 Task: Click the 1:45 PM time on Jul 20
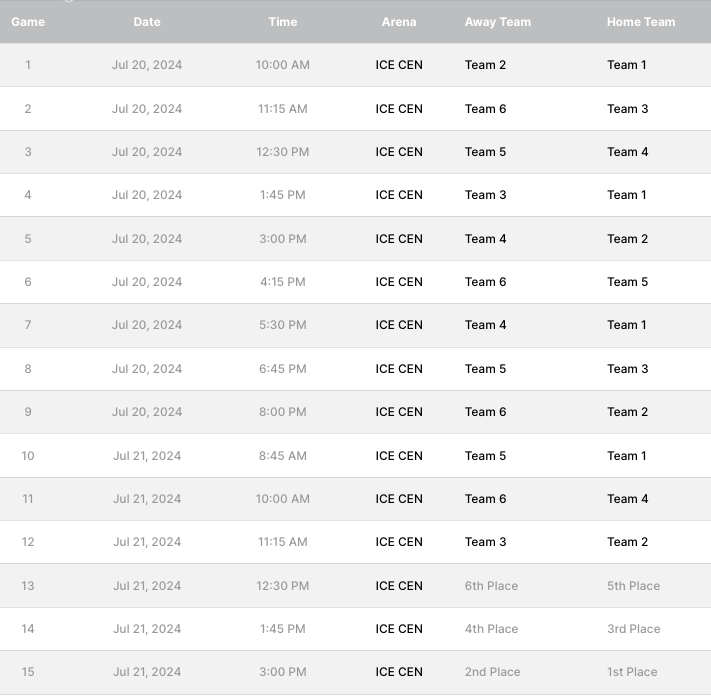click(282, 195)
